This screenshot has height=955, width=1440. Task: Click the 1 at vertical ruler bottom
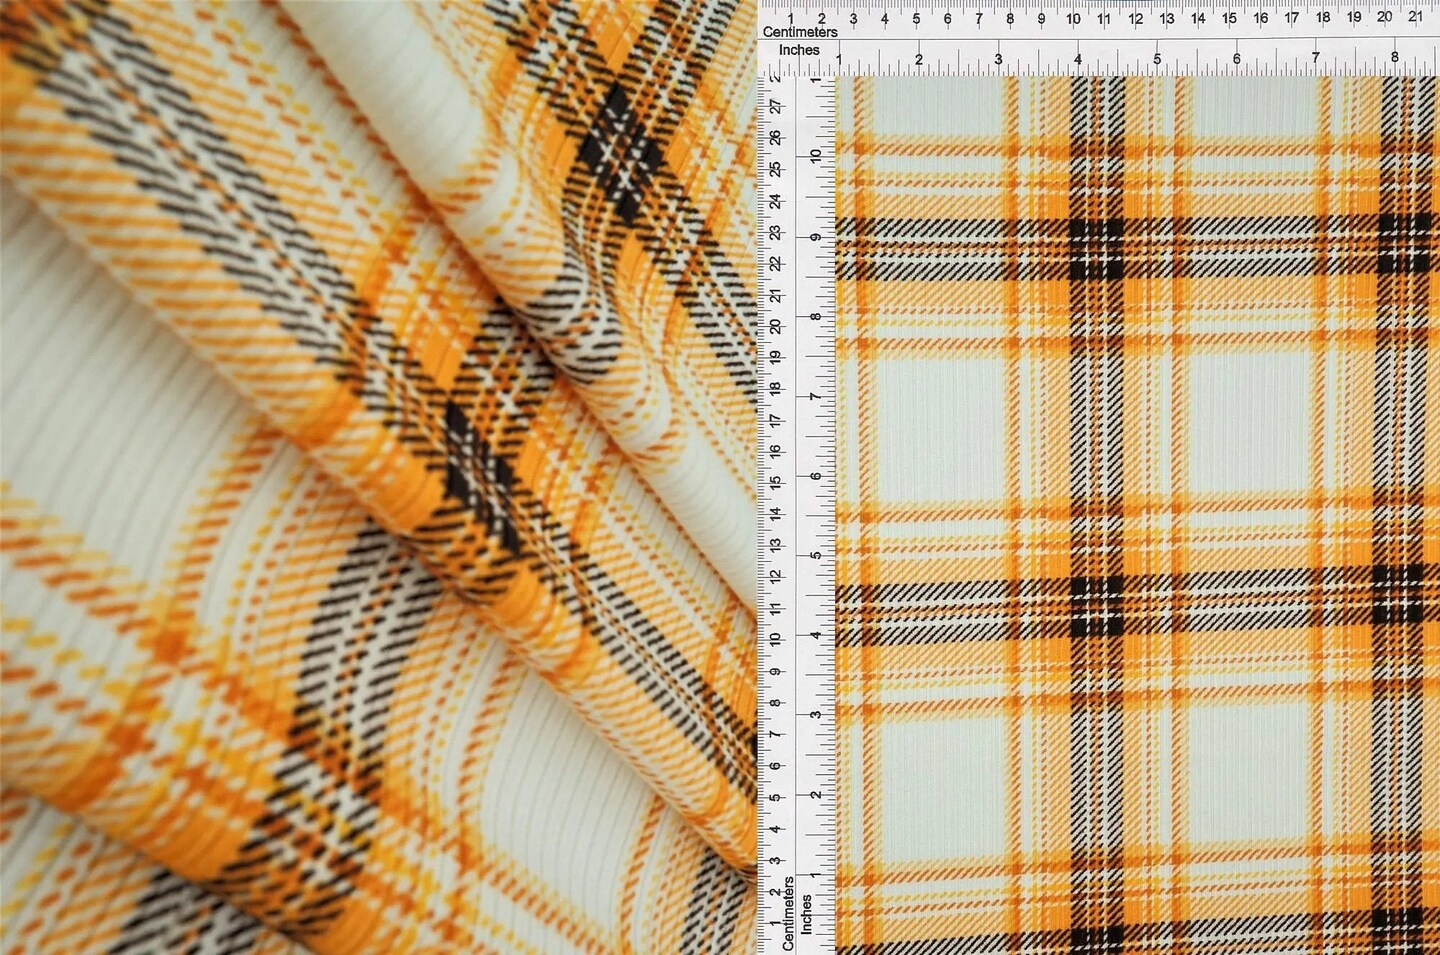tap(775, 922)
